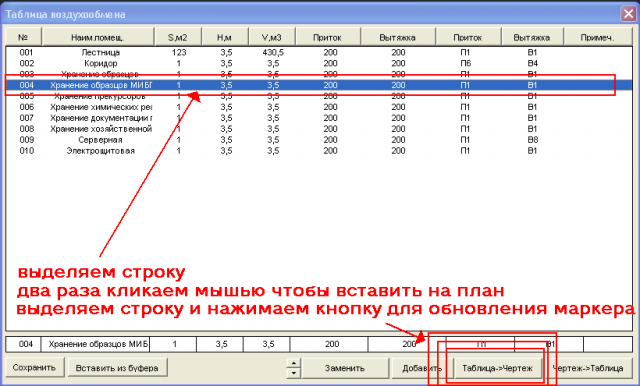Edit the room name field below table
640x386 pixels.
point(95,344)
